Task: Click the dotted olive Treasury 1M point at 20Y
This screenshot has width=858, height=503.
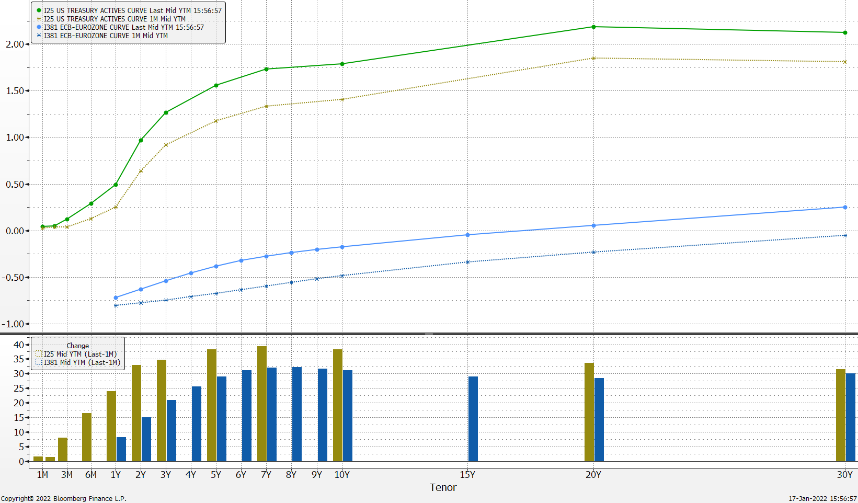Action: pos(594,58)
